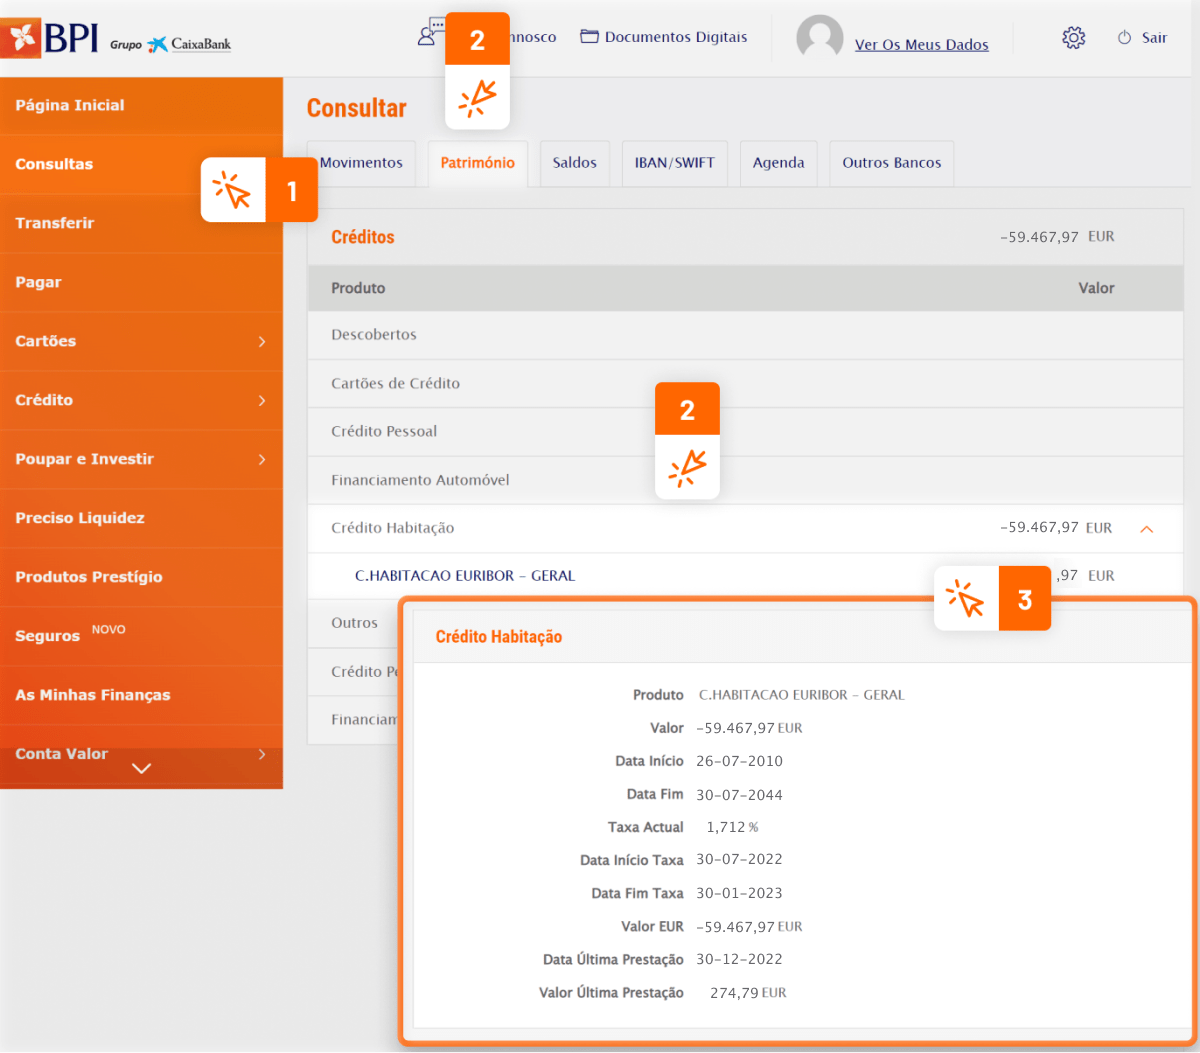Switch to Outros Bancos tab
Screen dimensions: 1200x1053
pos(891,163)
